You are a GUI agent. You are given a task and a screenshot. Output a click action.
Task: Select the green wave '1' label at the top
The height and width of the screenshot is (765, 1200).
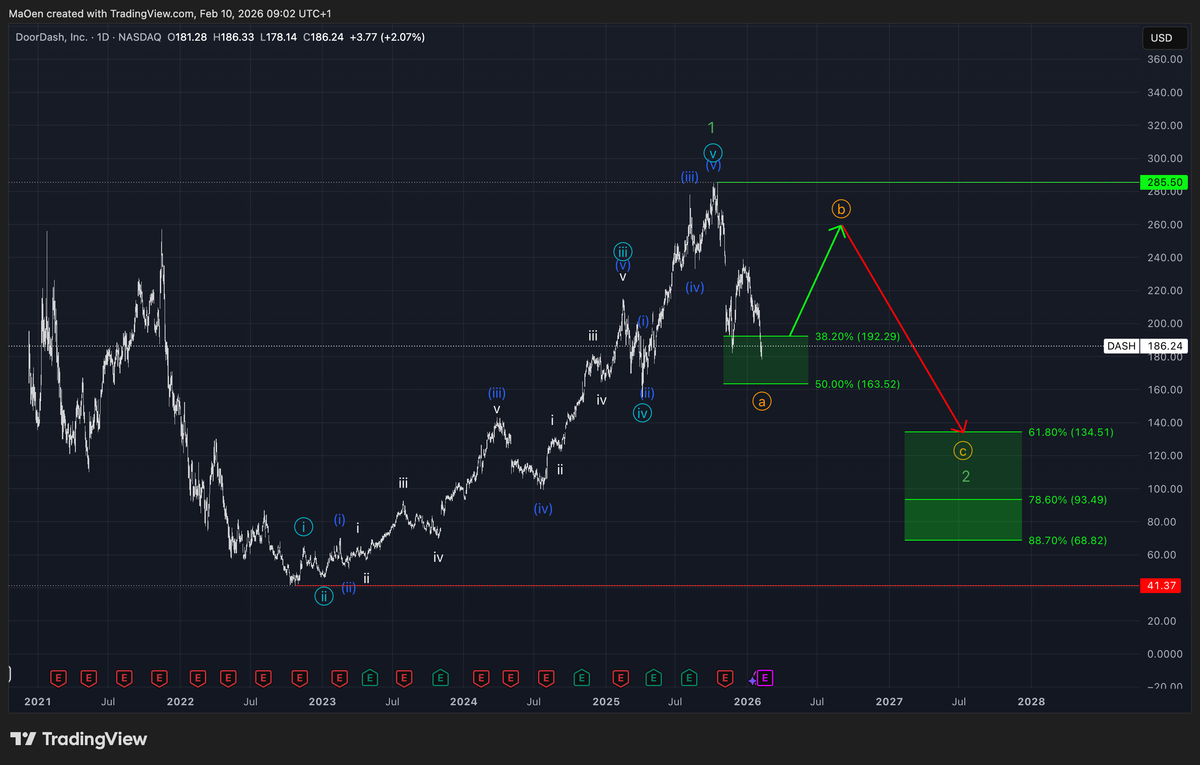711,127
